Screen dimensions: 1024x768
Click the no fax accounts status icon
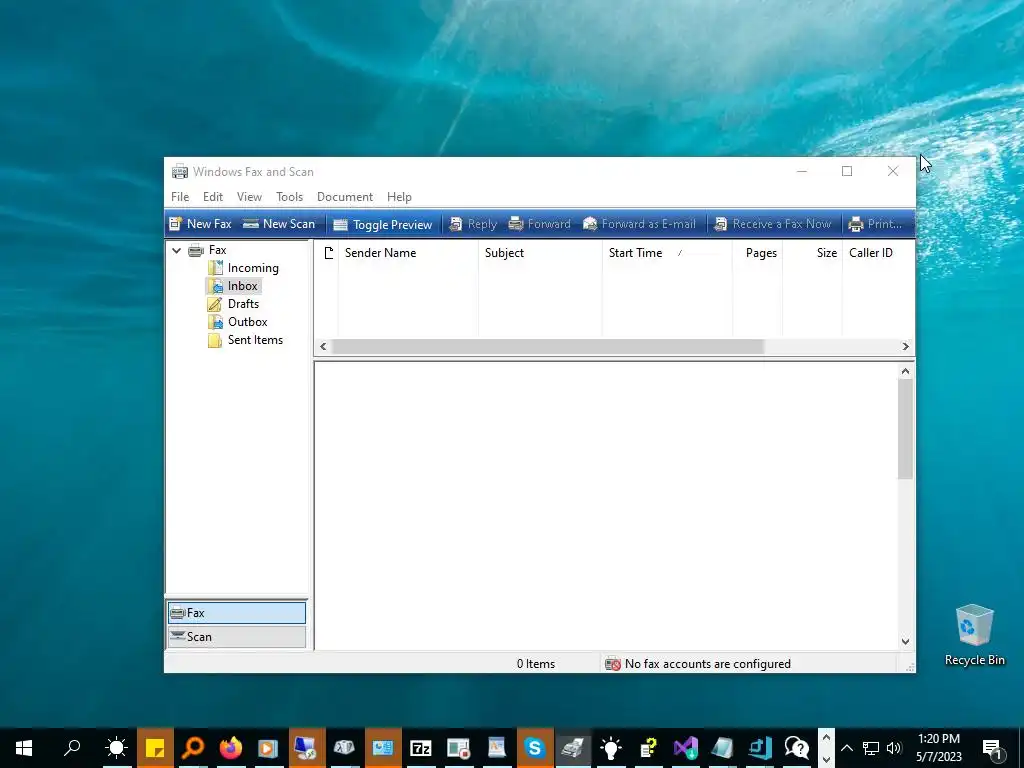point(613,664)
